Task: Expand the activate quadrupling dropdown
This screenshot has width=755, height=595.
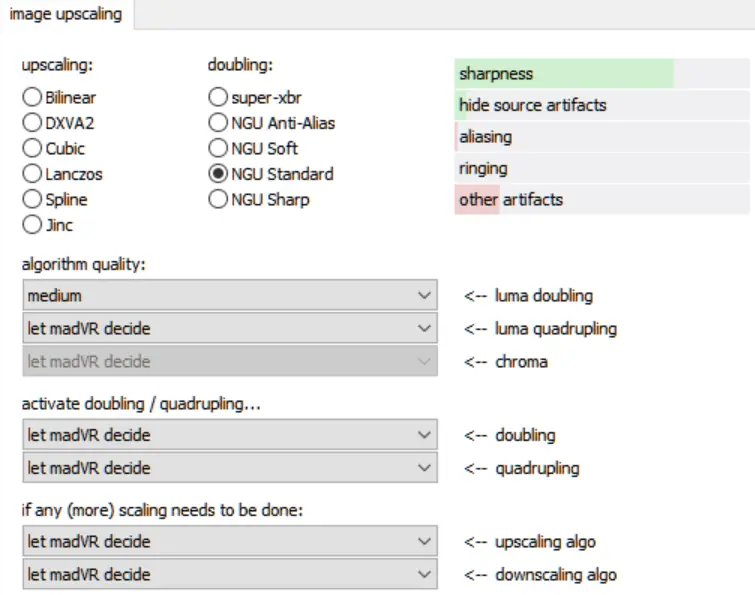Action: tap(229, 468)
